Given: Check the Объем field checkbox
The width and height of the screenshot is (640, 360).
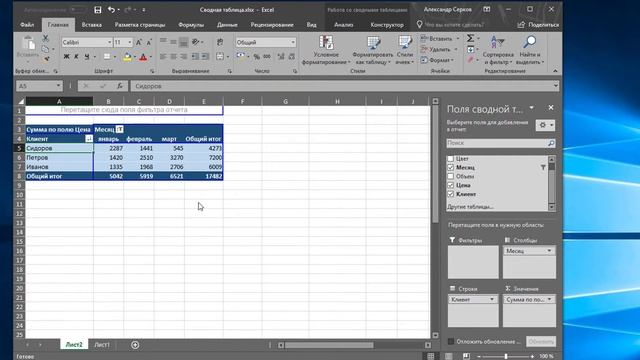Looking at the screenshot, I should [451, 176].
